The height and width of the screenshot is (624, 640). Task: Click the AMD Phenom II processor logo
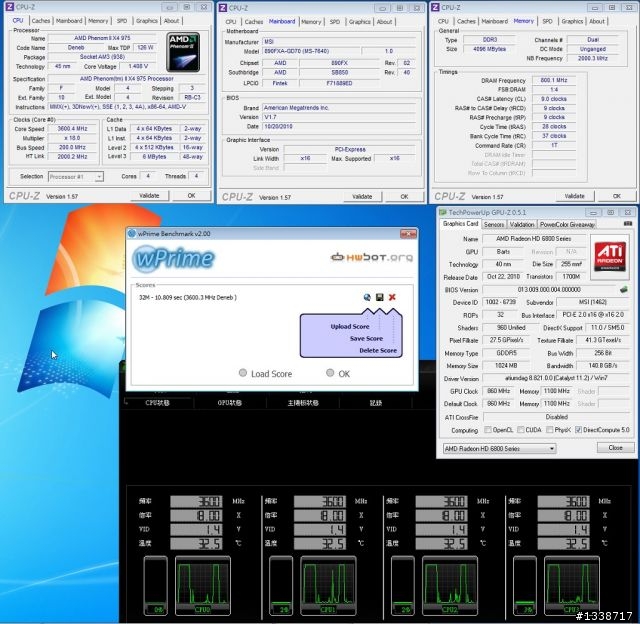click(x=182, y=50)
